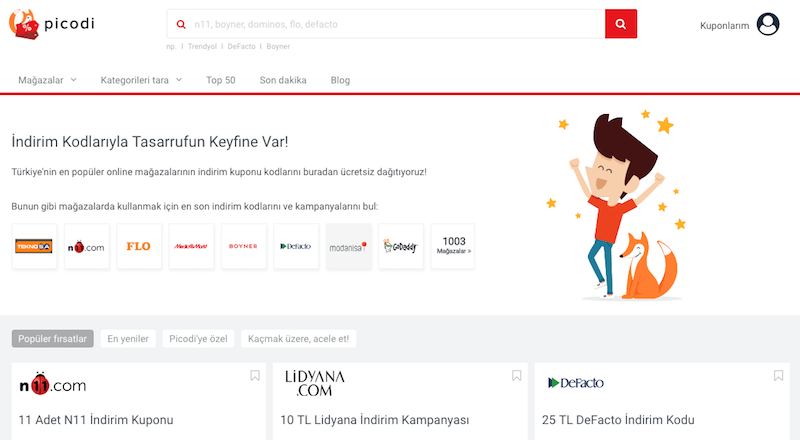Open the MediaMarkt store logo tile
Screen dimensions: 800x440
[191, 246]
